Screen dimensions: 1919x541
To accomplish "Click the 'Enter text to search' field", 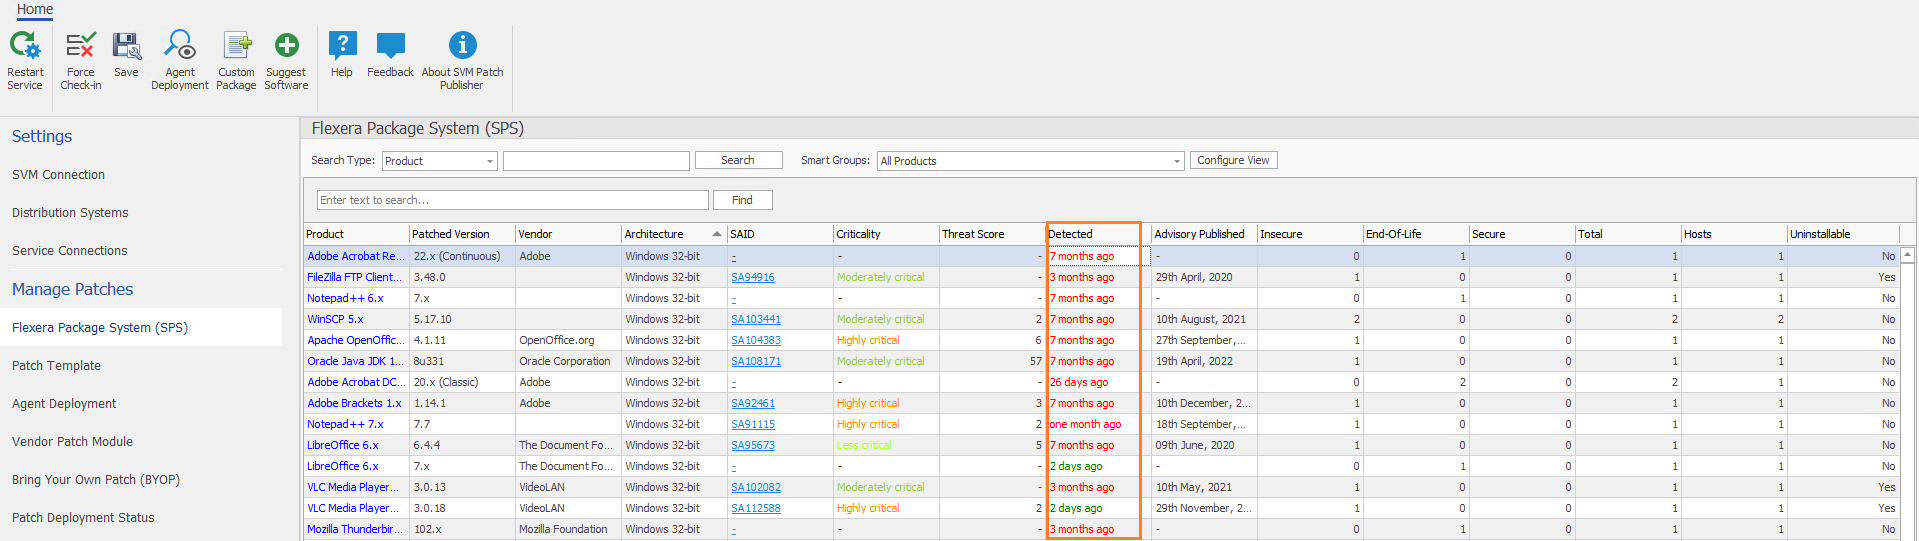I will [513, 200].
